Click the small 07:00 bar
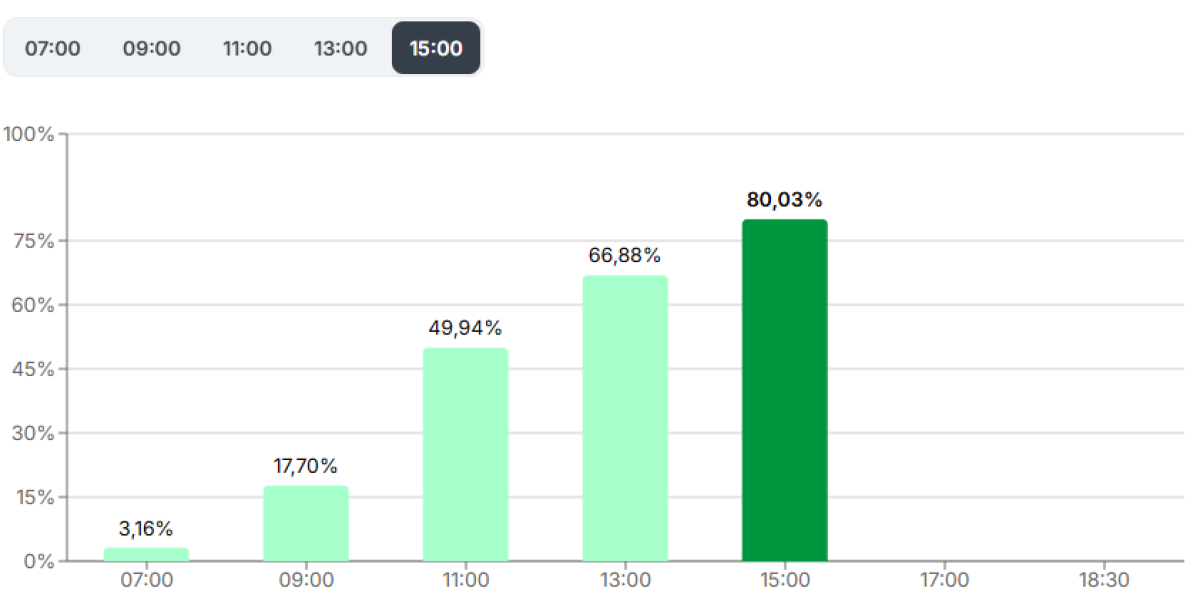 (146, 554)
